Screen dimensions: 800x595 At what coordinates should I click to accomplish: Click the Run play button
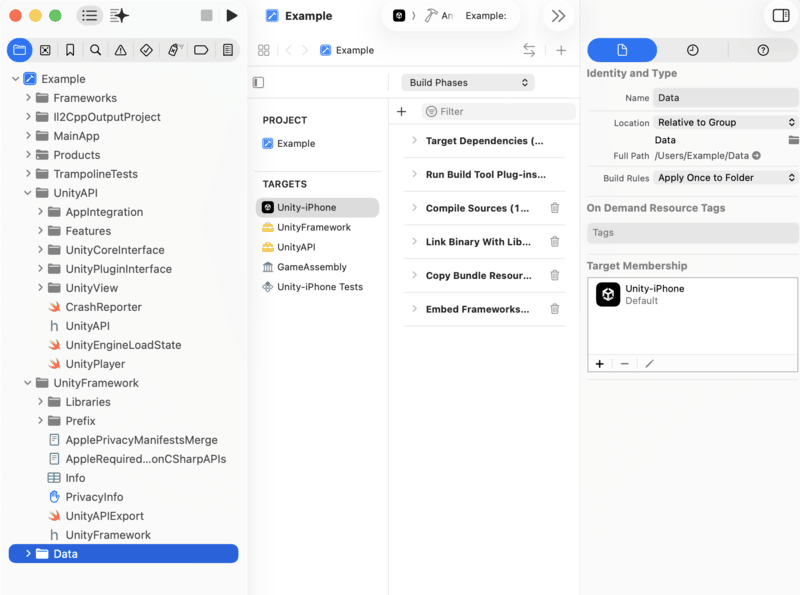[x=232, y=16]
